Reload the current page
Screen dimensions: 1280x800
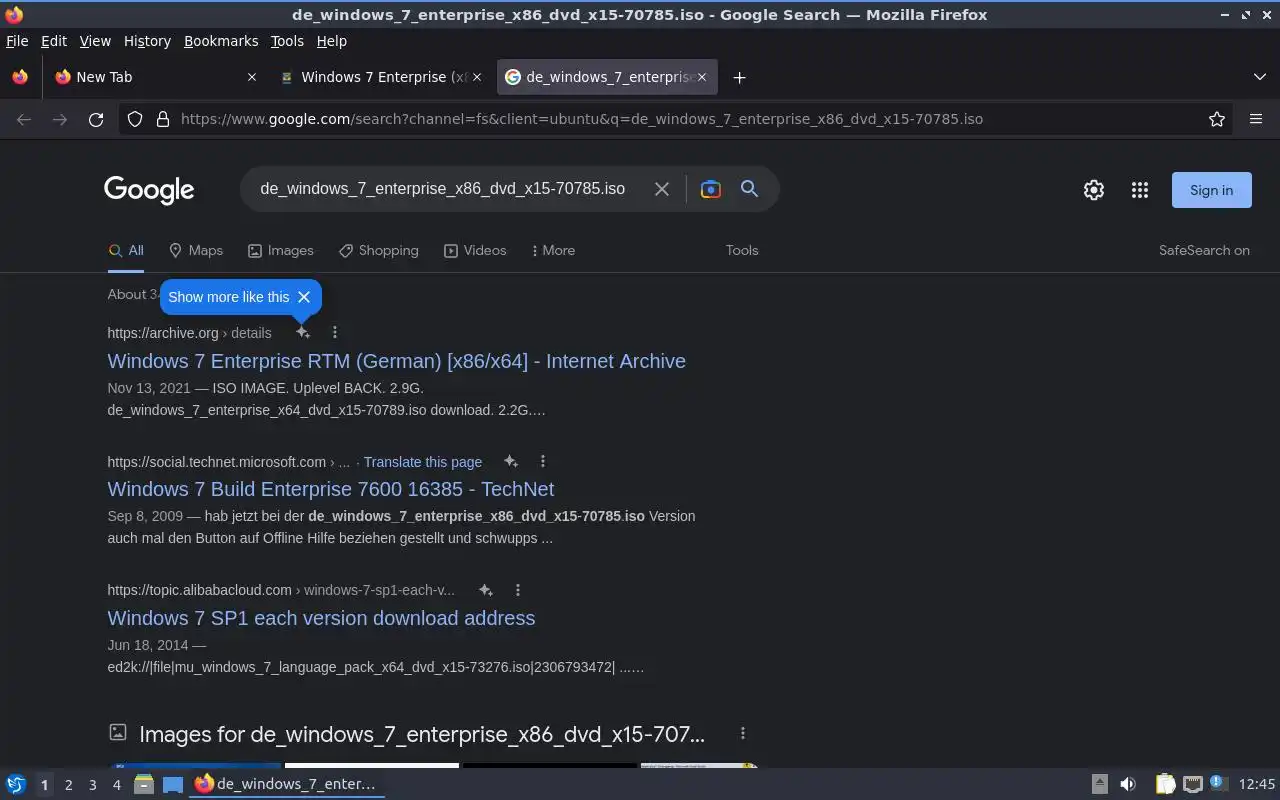(96, 119)
